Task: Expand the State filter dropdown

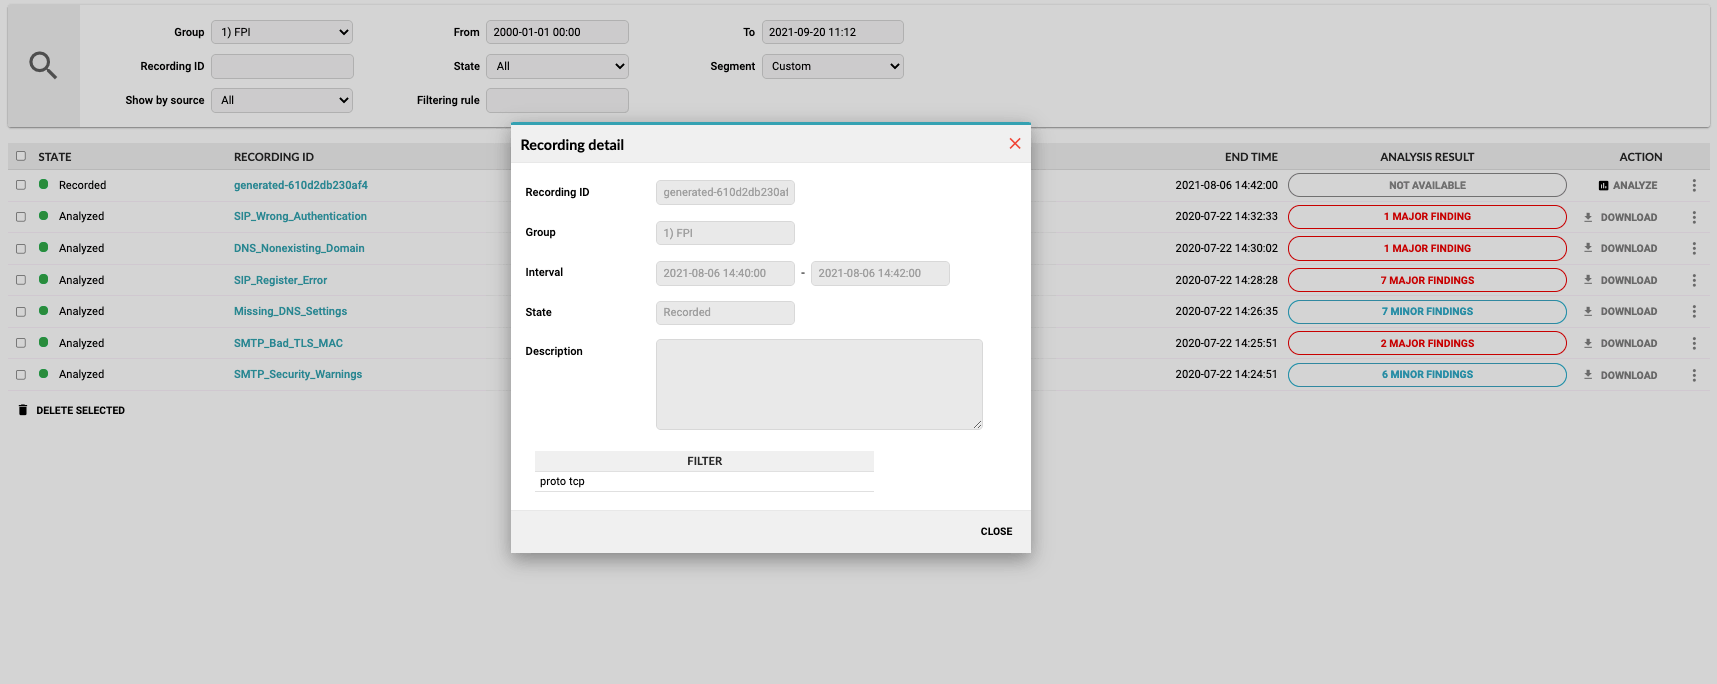Action: [557, 66]
